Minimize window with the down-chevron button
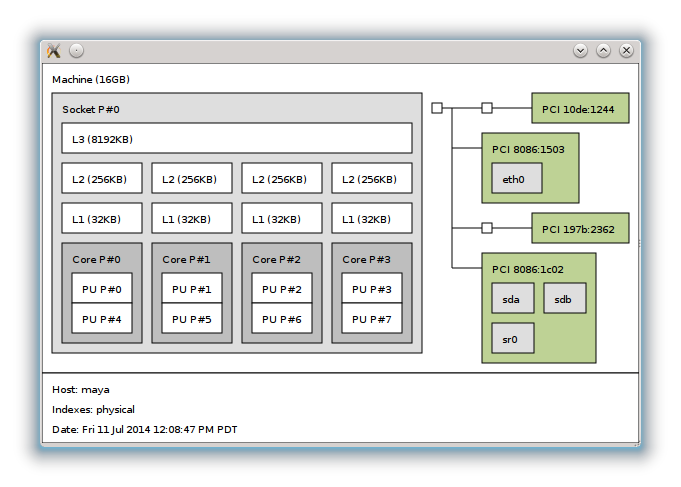The width and height of the screenshot is (681, 487). coord(580,50)
